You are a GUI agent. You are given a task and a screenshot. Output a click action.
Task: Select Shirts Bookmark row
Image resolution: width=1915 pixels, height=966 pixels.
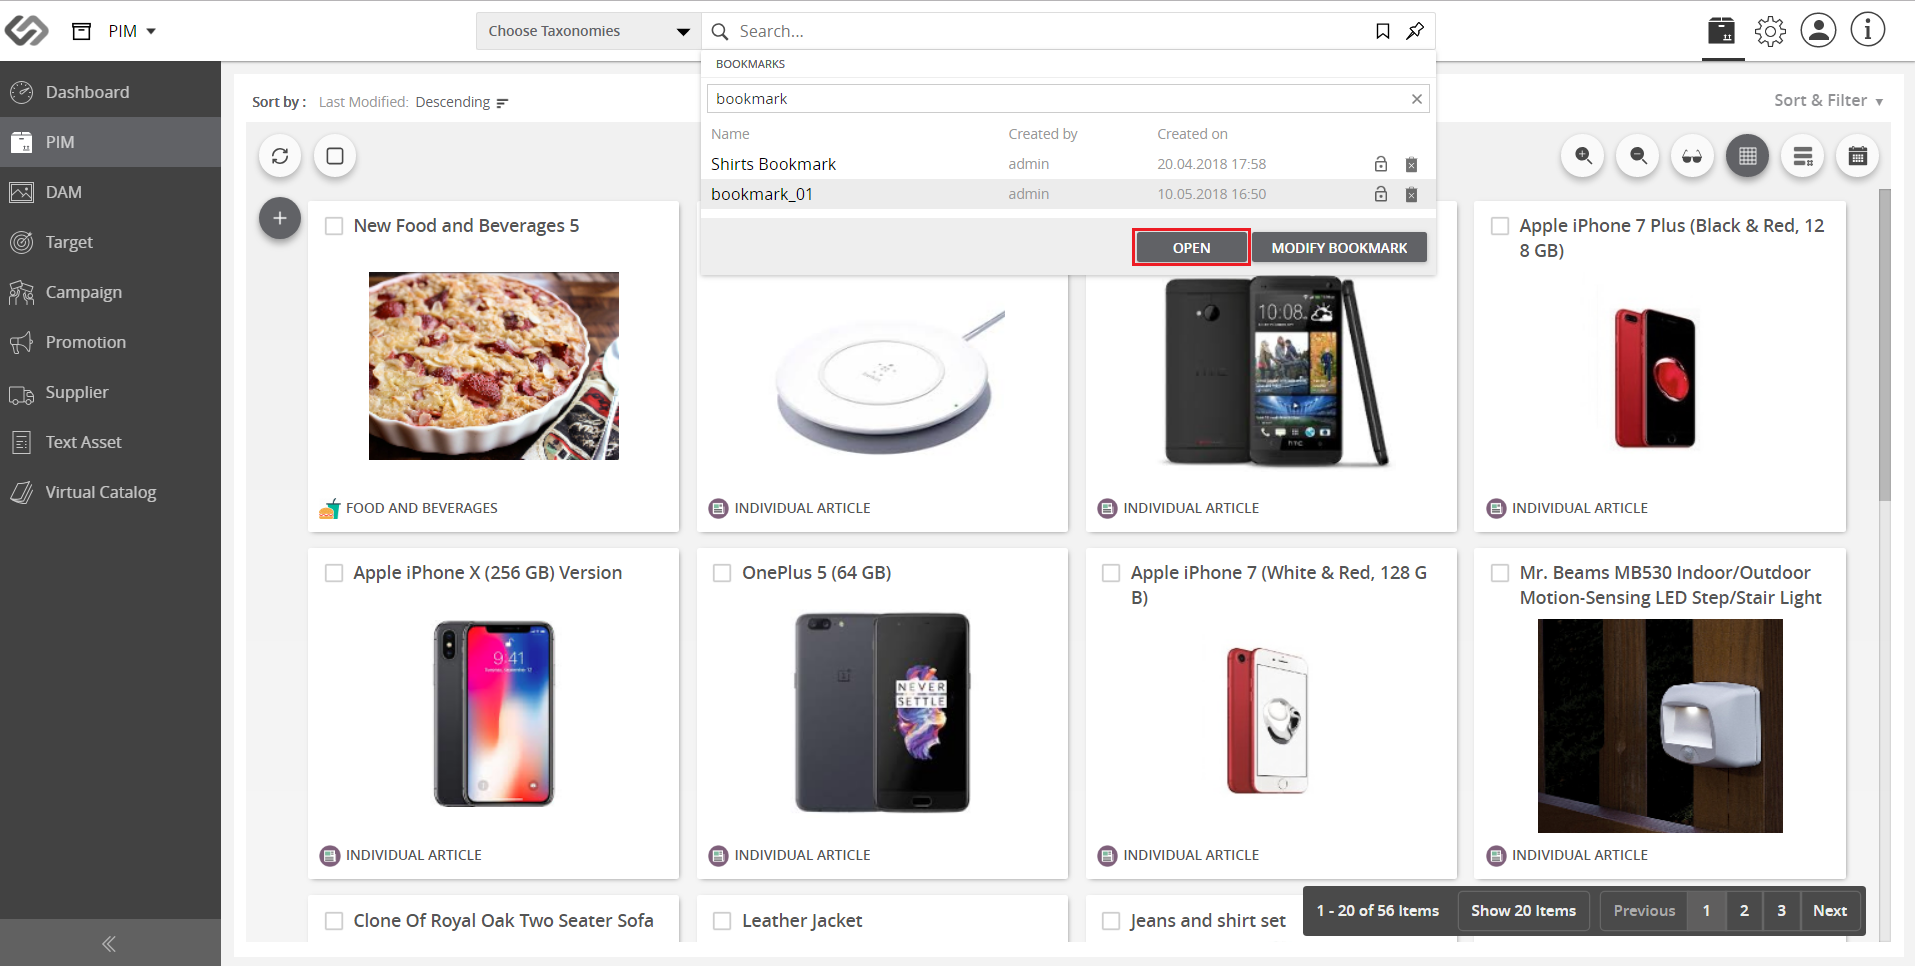(x=1068, y=164)
